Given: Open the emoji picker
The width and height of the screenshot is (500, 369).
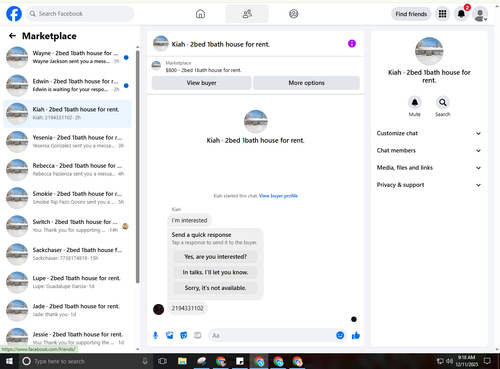Looking at the screenshot, I should (340, 335).
